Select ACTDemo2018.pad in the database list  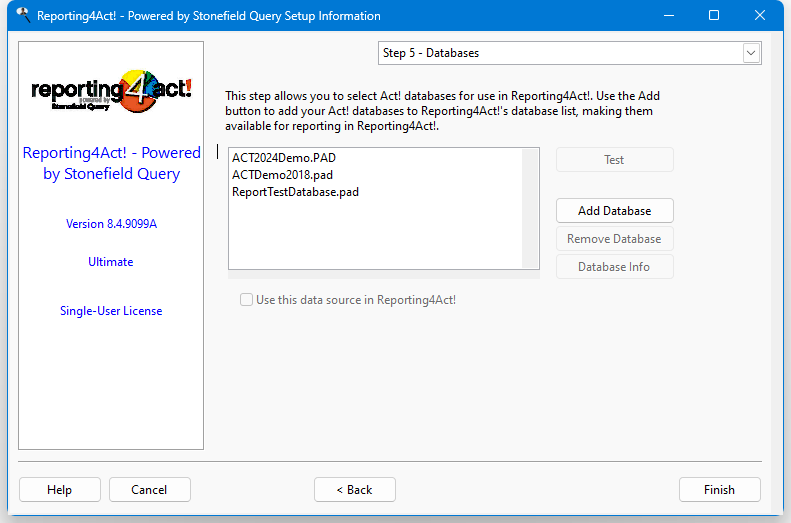282,175
